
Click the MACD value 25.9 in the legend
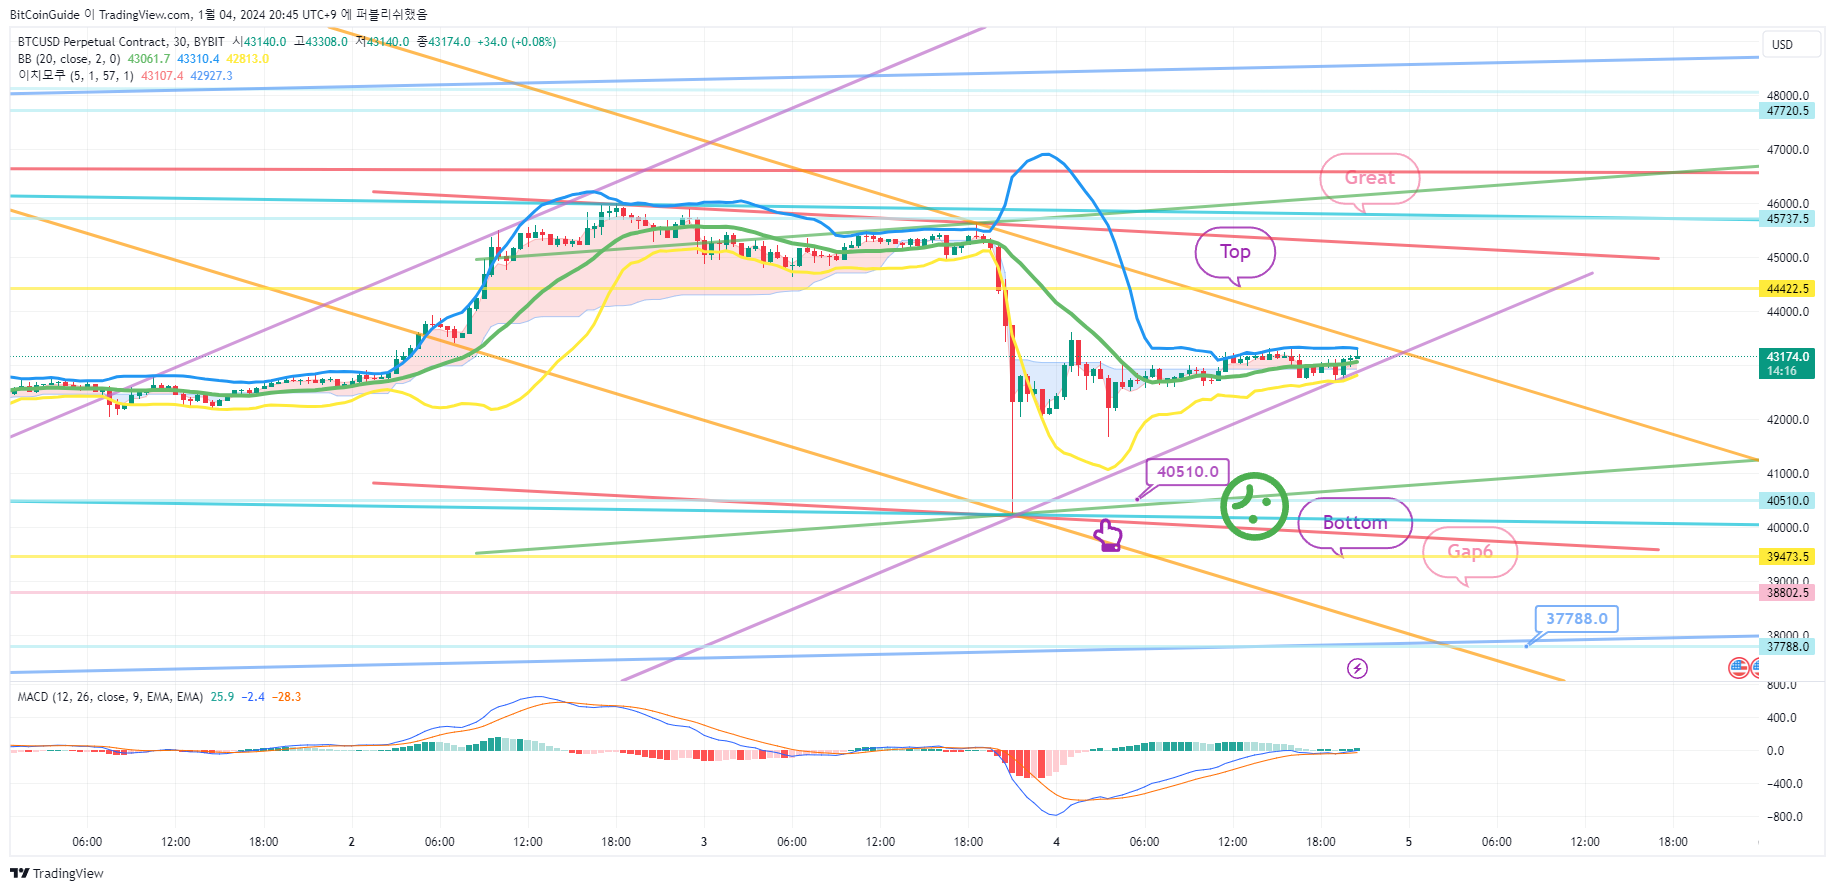[x=222, y=697]
